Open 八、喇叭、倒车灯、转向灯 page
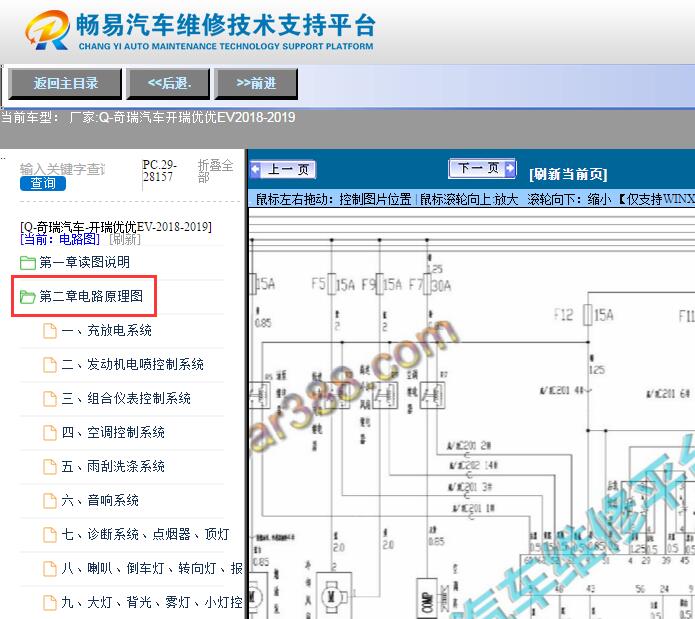Image resolution: width=695 pixels, height=619 pixels. click(152, 568)
